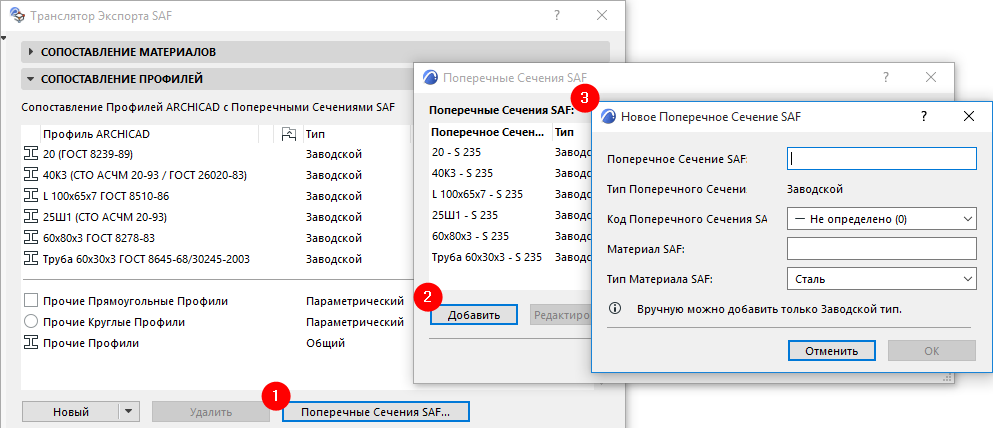Click circle icon of Прочие Круглые Профили
Viewport: 993px width, 428px height.
tap(30, 322)
